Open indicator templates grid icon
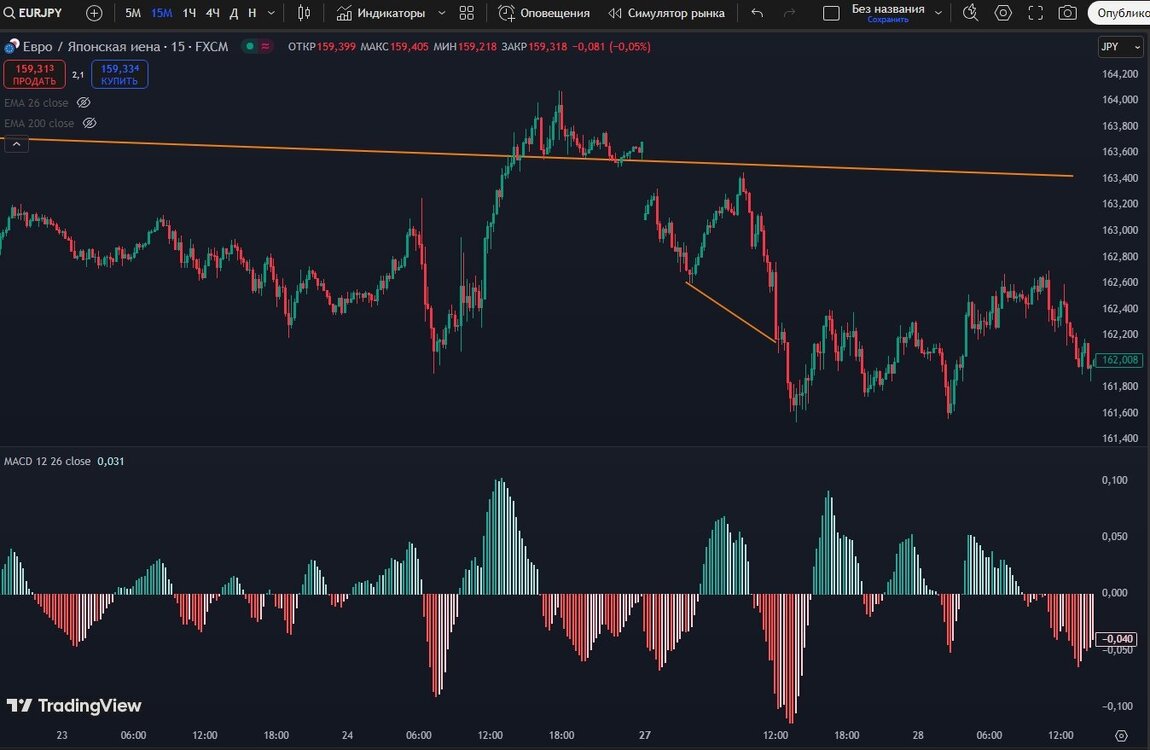 click(x=466, y=12)
